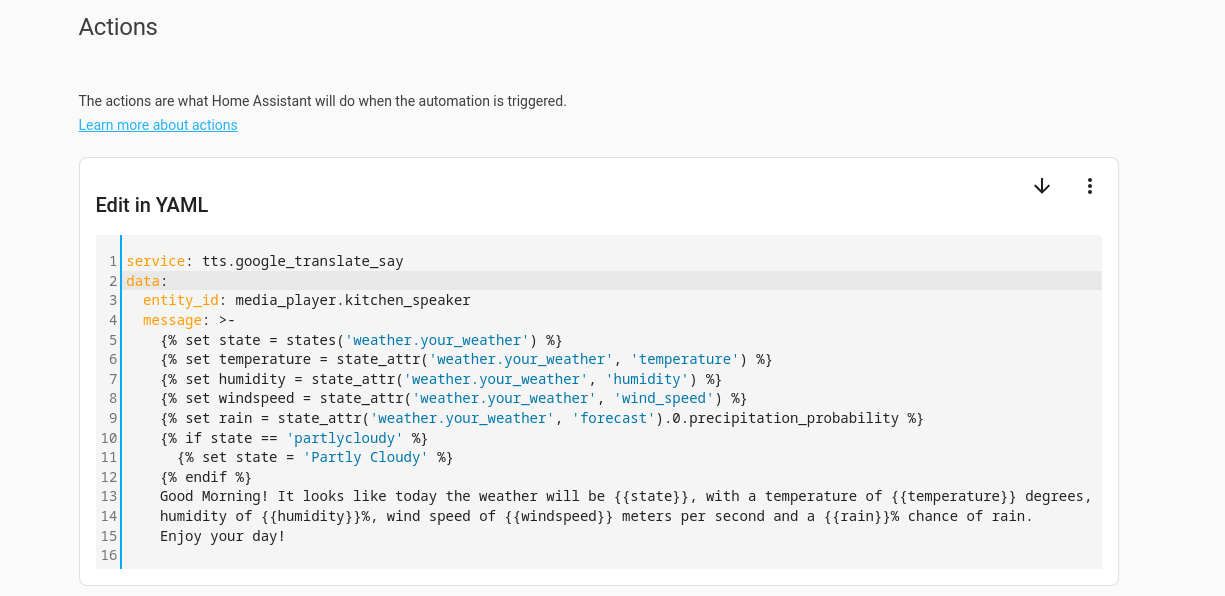Open the action's three-dot overflow menu
The height and width of the screenshot is (596, 1225).
[1090, 186]
